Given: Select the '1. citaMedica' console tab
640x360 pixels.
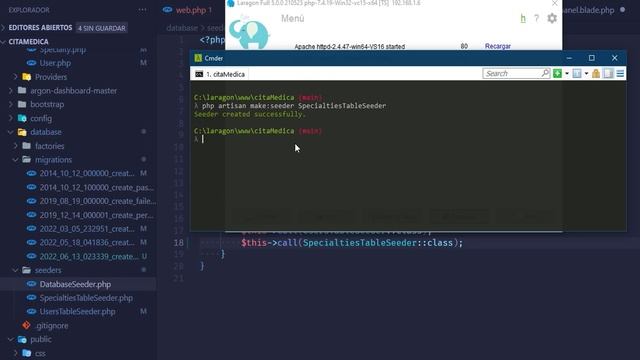Looking at the screenshot, I should [220, 74].
